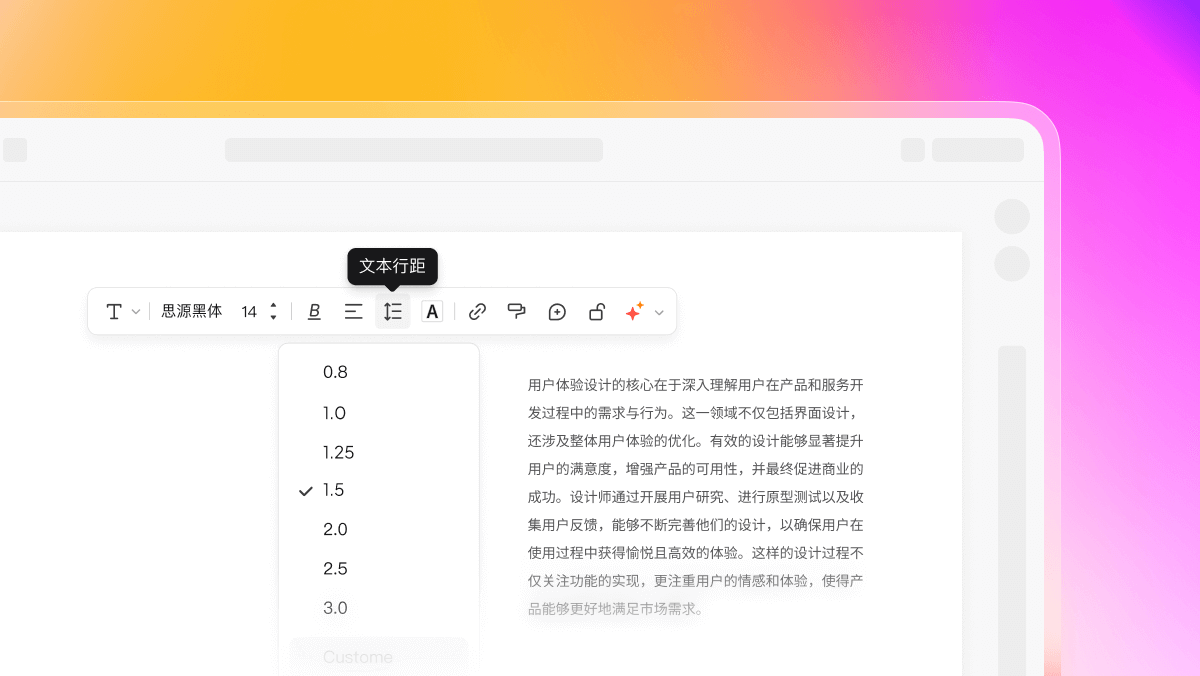This screenshot has width=1200, height=676.
Task: Select the format painter icon
Action: point(516,312)
